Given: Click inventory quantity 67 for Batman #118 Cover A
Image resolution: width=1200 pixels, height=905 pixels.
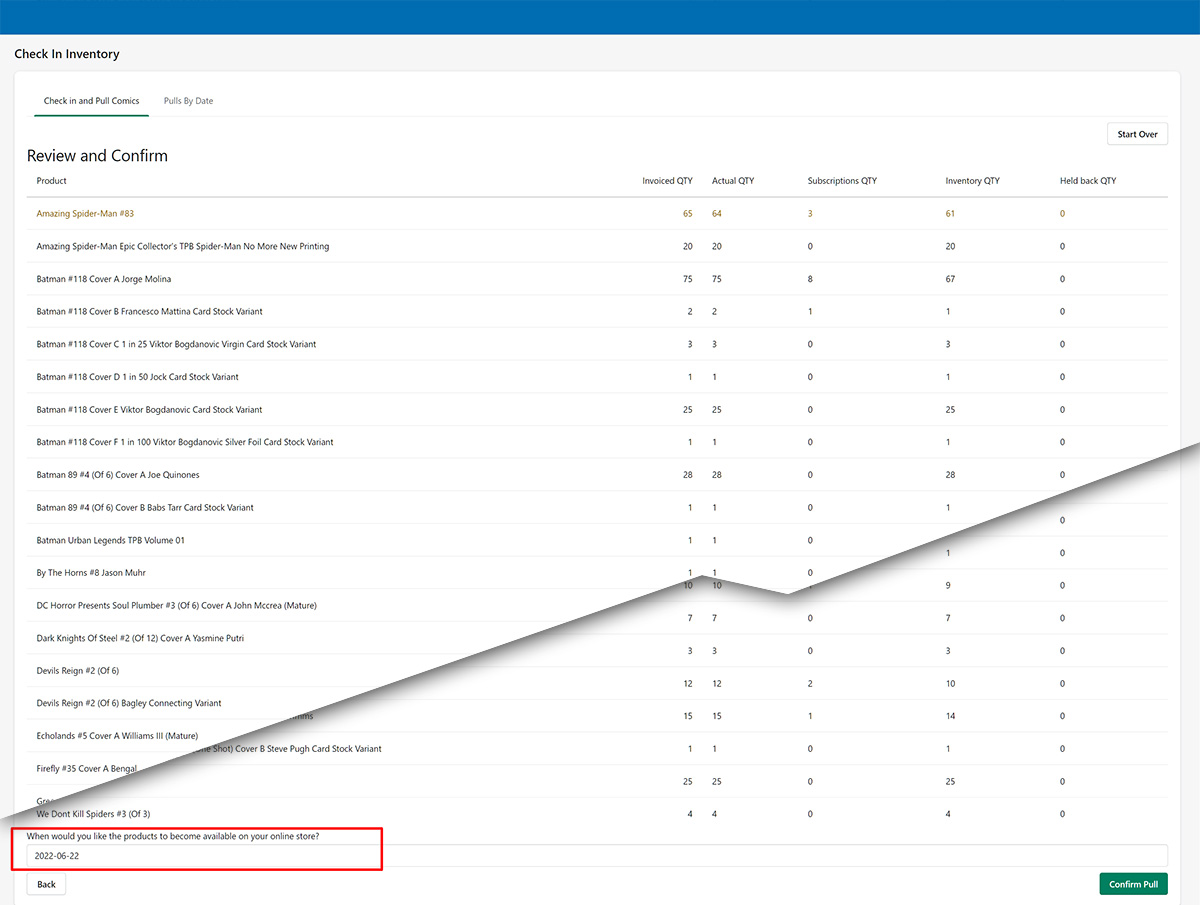Looking at the screenshot, I should 951,279.
